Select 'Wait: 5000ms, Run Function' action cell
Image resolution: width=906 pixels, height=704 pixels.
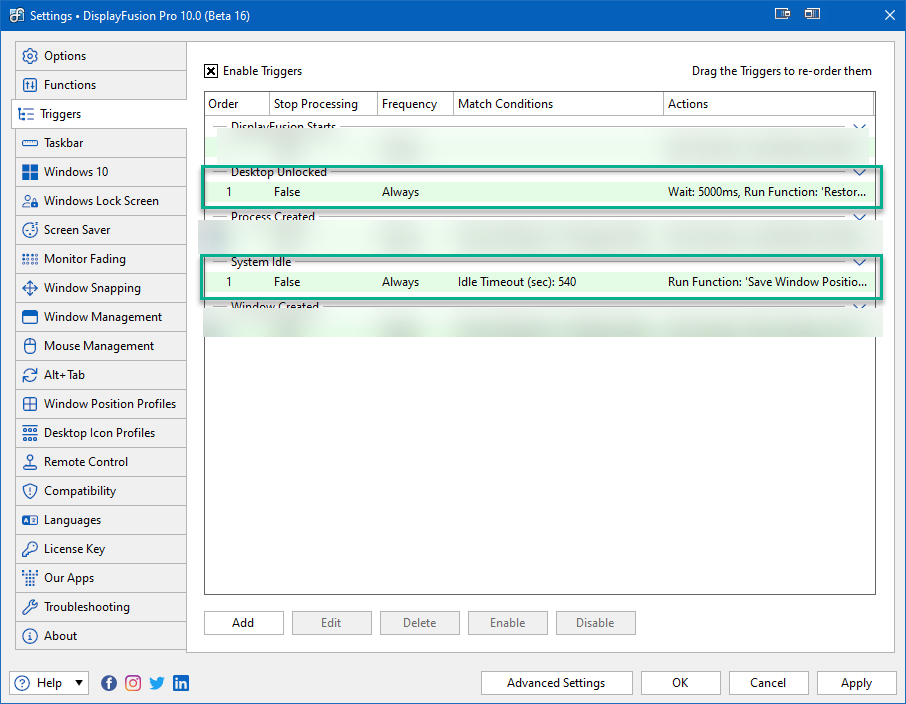(767, 192)
